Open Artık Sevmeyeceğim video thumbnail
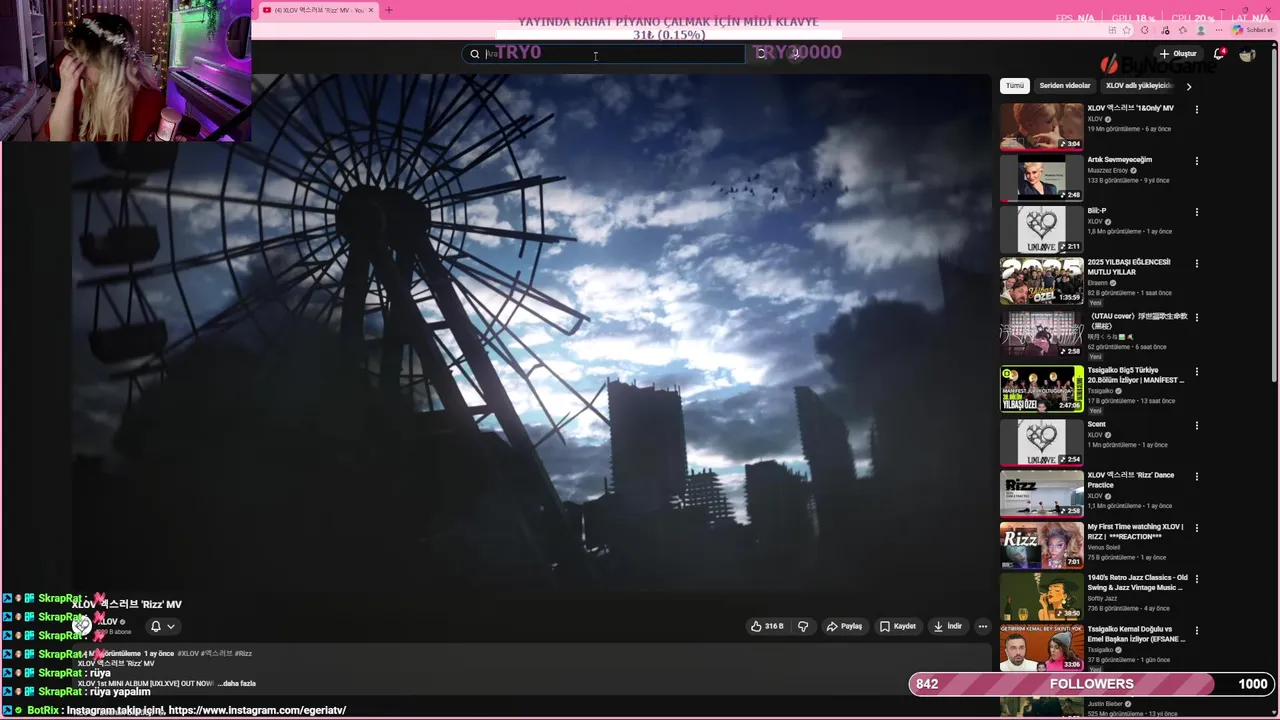 point(1041,178)
